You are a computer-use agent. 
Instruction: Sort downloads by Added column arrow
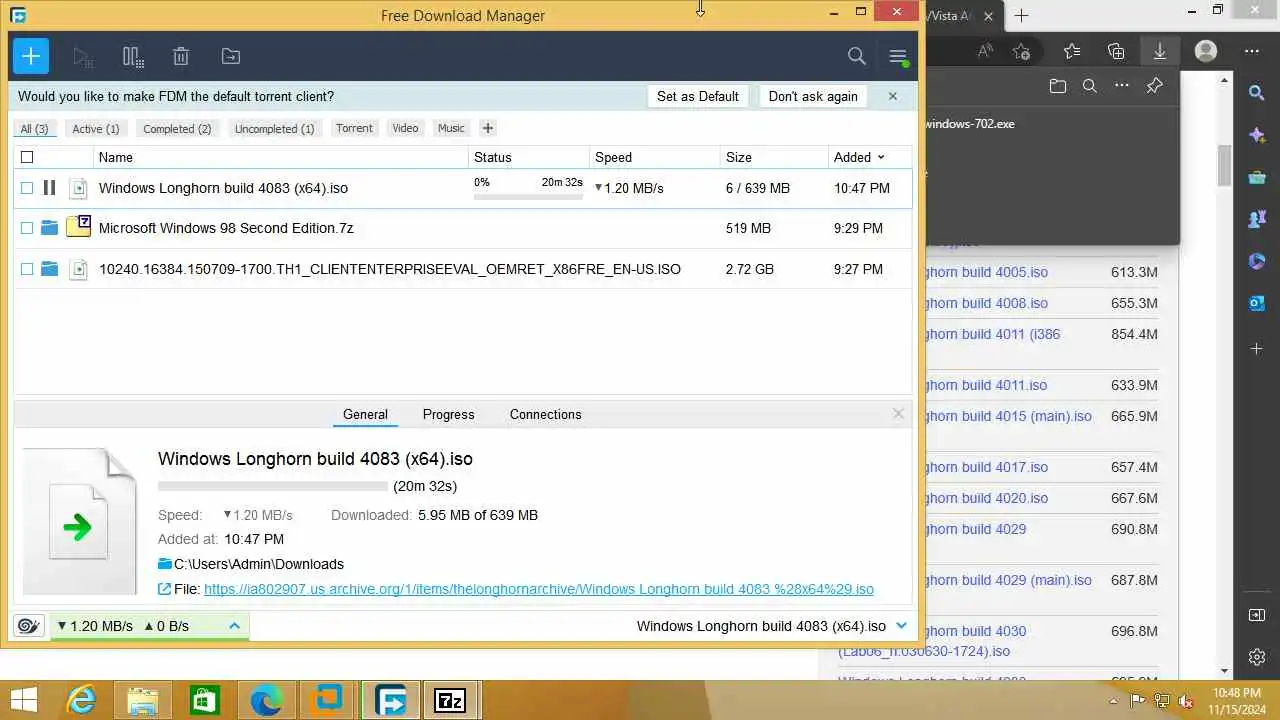point(881,157)
